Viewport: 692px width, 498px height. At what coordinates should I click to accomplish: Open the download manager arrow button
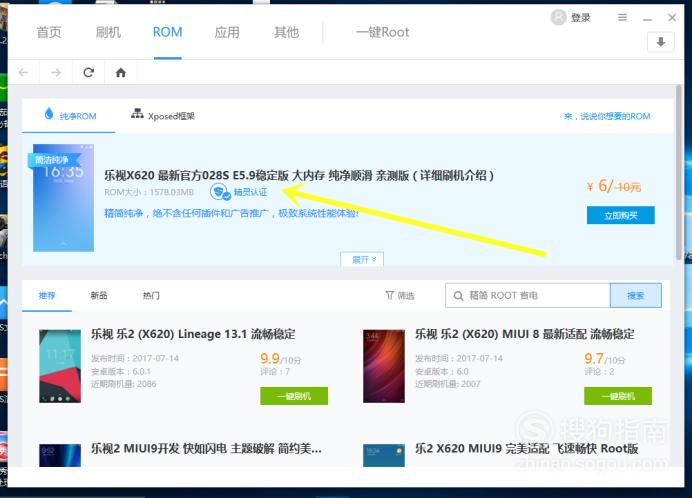tap(661, 42)
